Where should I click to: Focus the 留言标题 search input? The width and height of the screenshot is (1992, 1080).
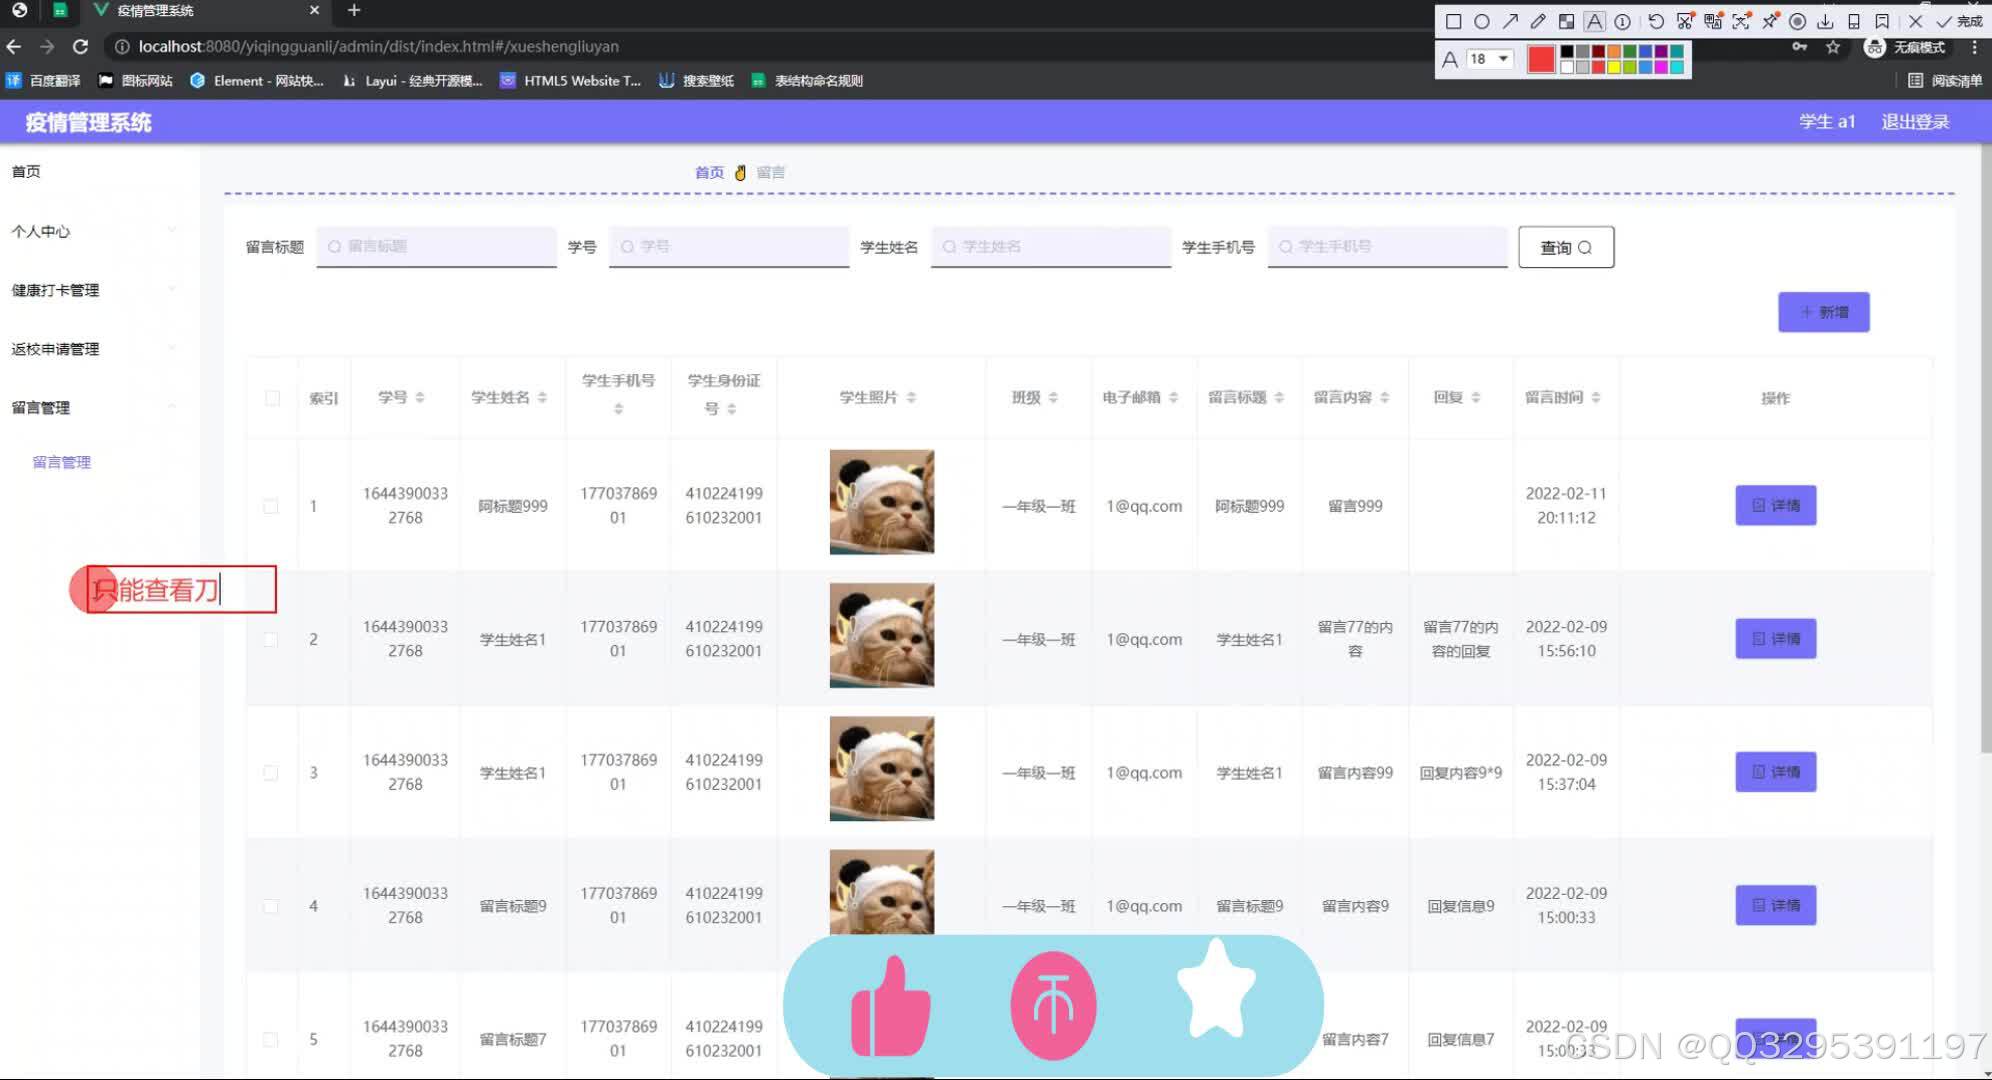[x=437, y=247]
